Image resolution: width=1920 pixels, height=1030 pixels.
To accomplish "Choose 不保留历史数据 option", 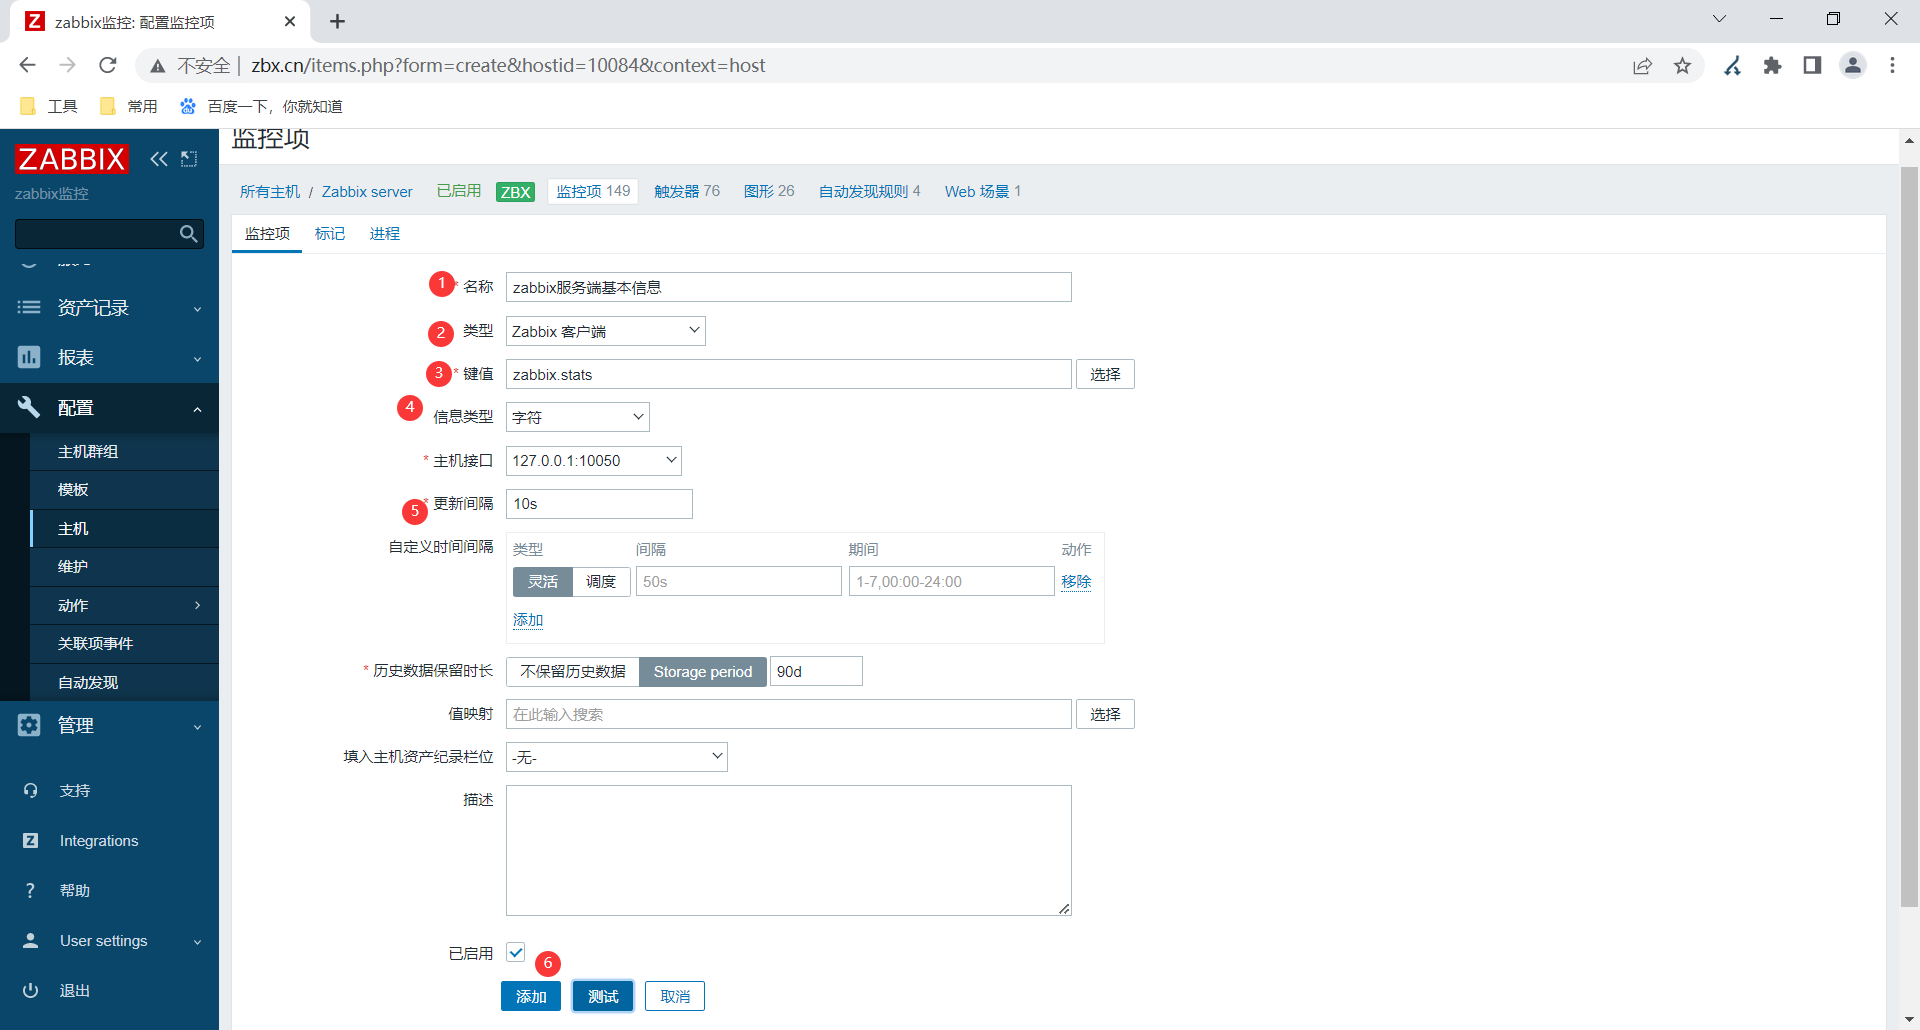I will pyautogui.click(x=573, y=672).
